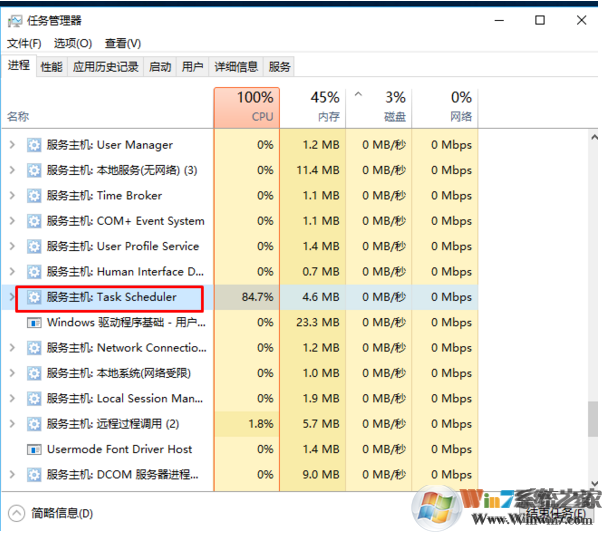Click the gear icon beside Local Session Manager
The image size is (609, 534).
pyautogui.click(x=34, y=399)
